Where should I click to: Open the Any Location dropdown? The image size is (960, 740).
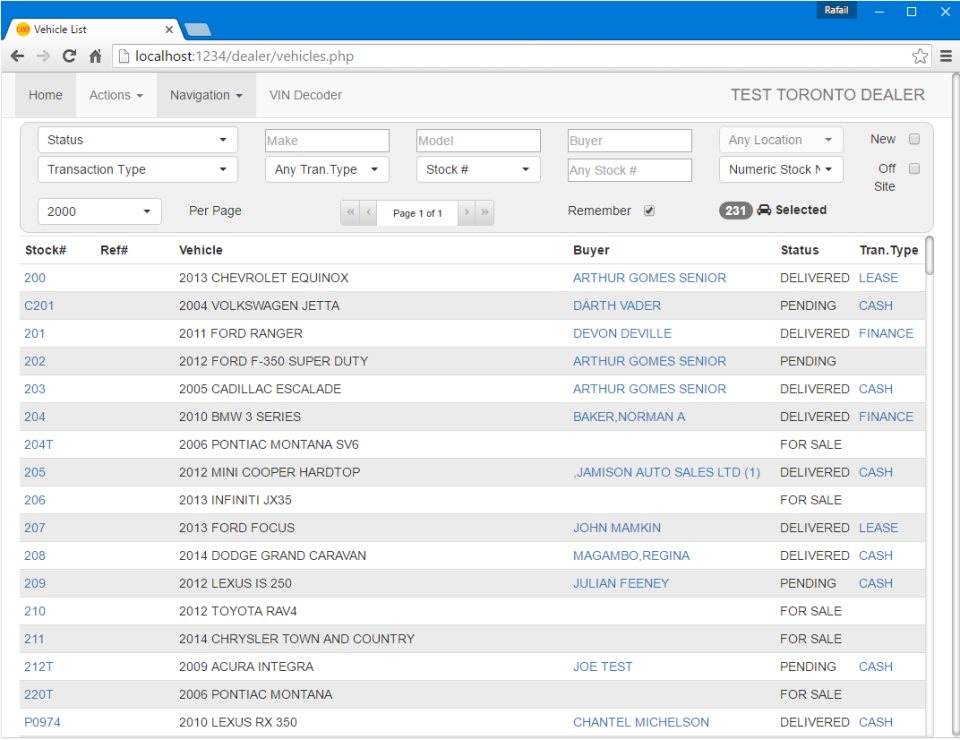pos(780,140)
